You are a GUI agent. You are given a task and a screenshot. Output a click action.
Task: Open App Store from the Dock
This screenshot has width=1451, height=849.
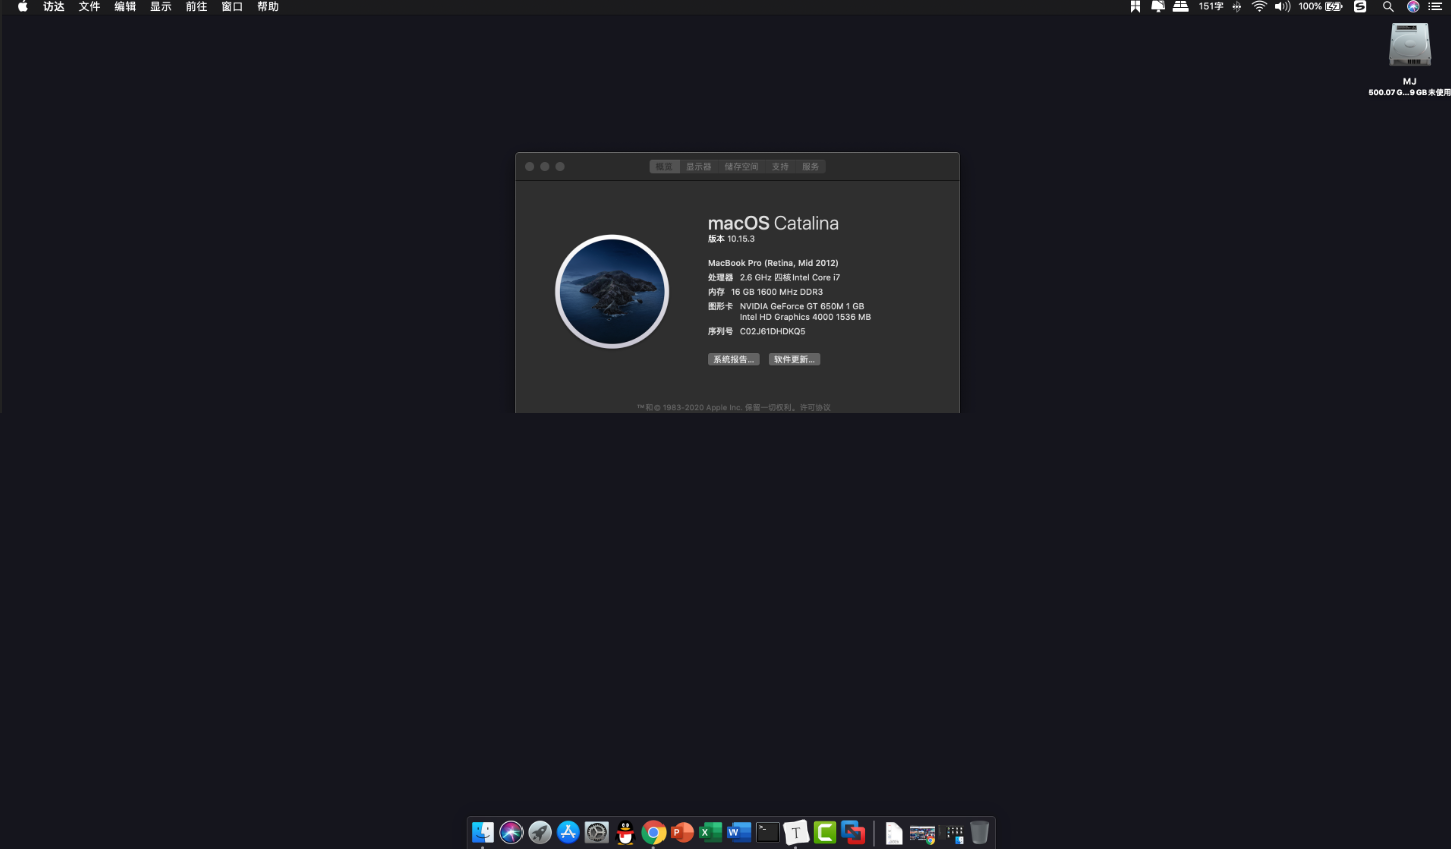click(x=568, y=832)
